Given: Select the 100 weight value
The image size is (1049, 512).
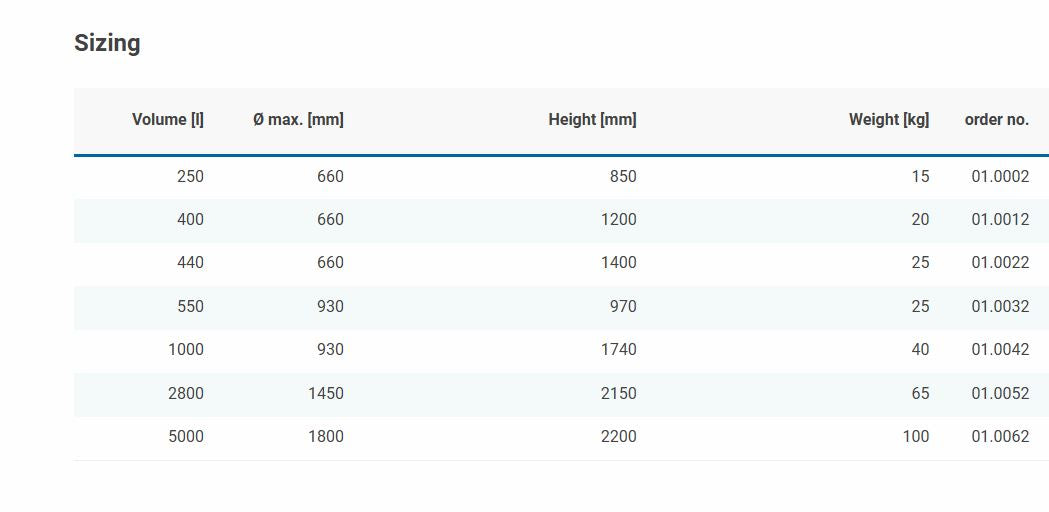Looking at the screenshot, I should click(x=915, y=437).
